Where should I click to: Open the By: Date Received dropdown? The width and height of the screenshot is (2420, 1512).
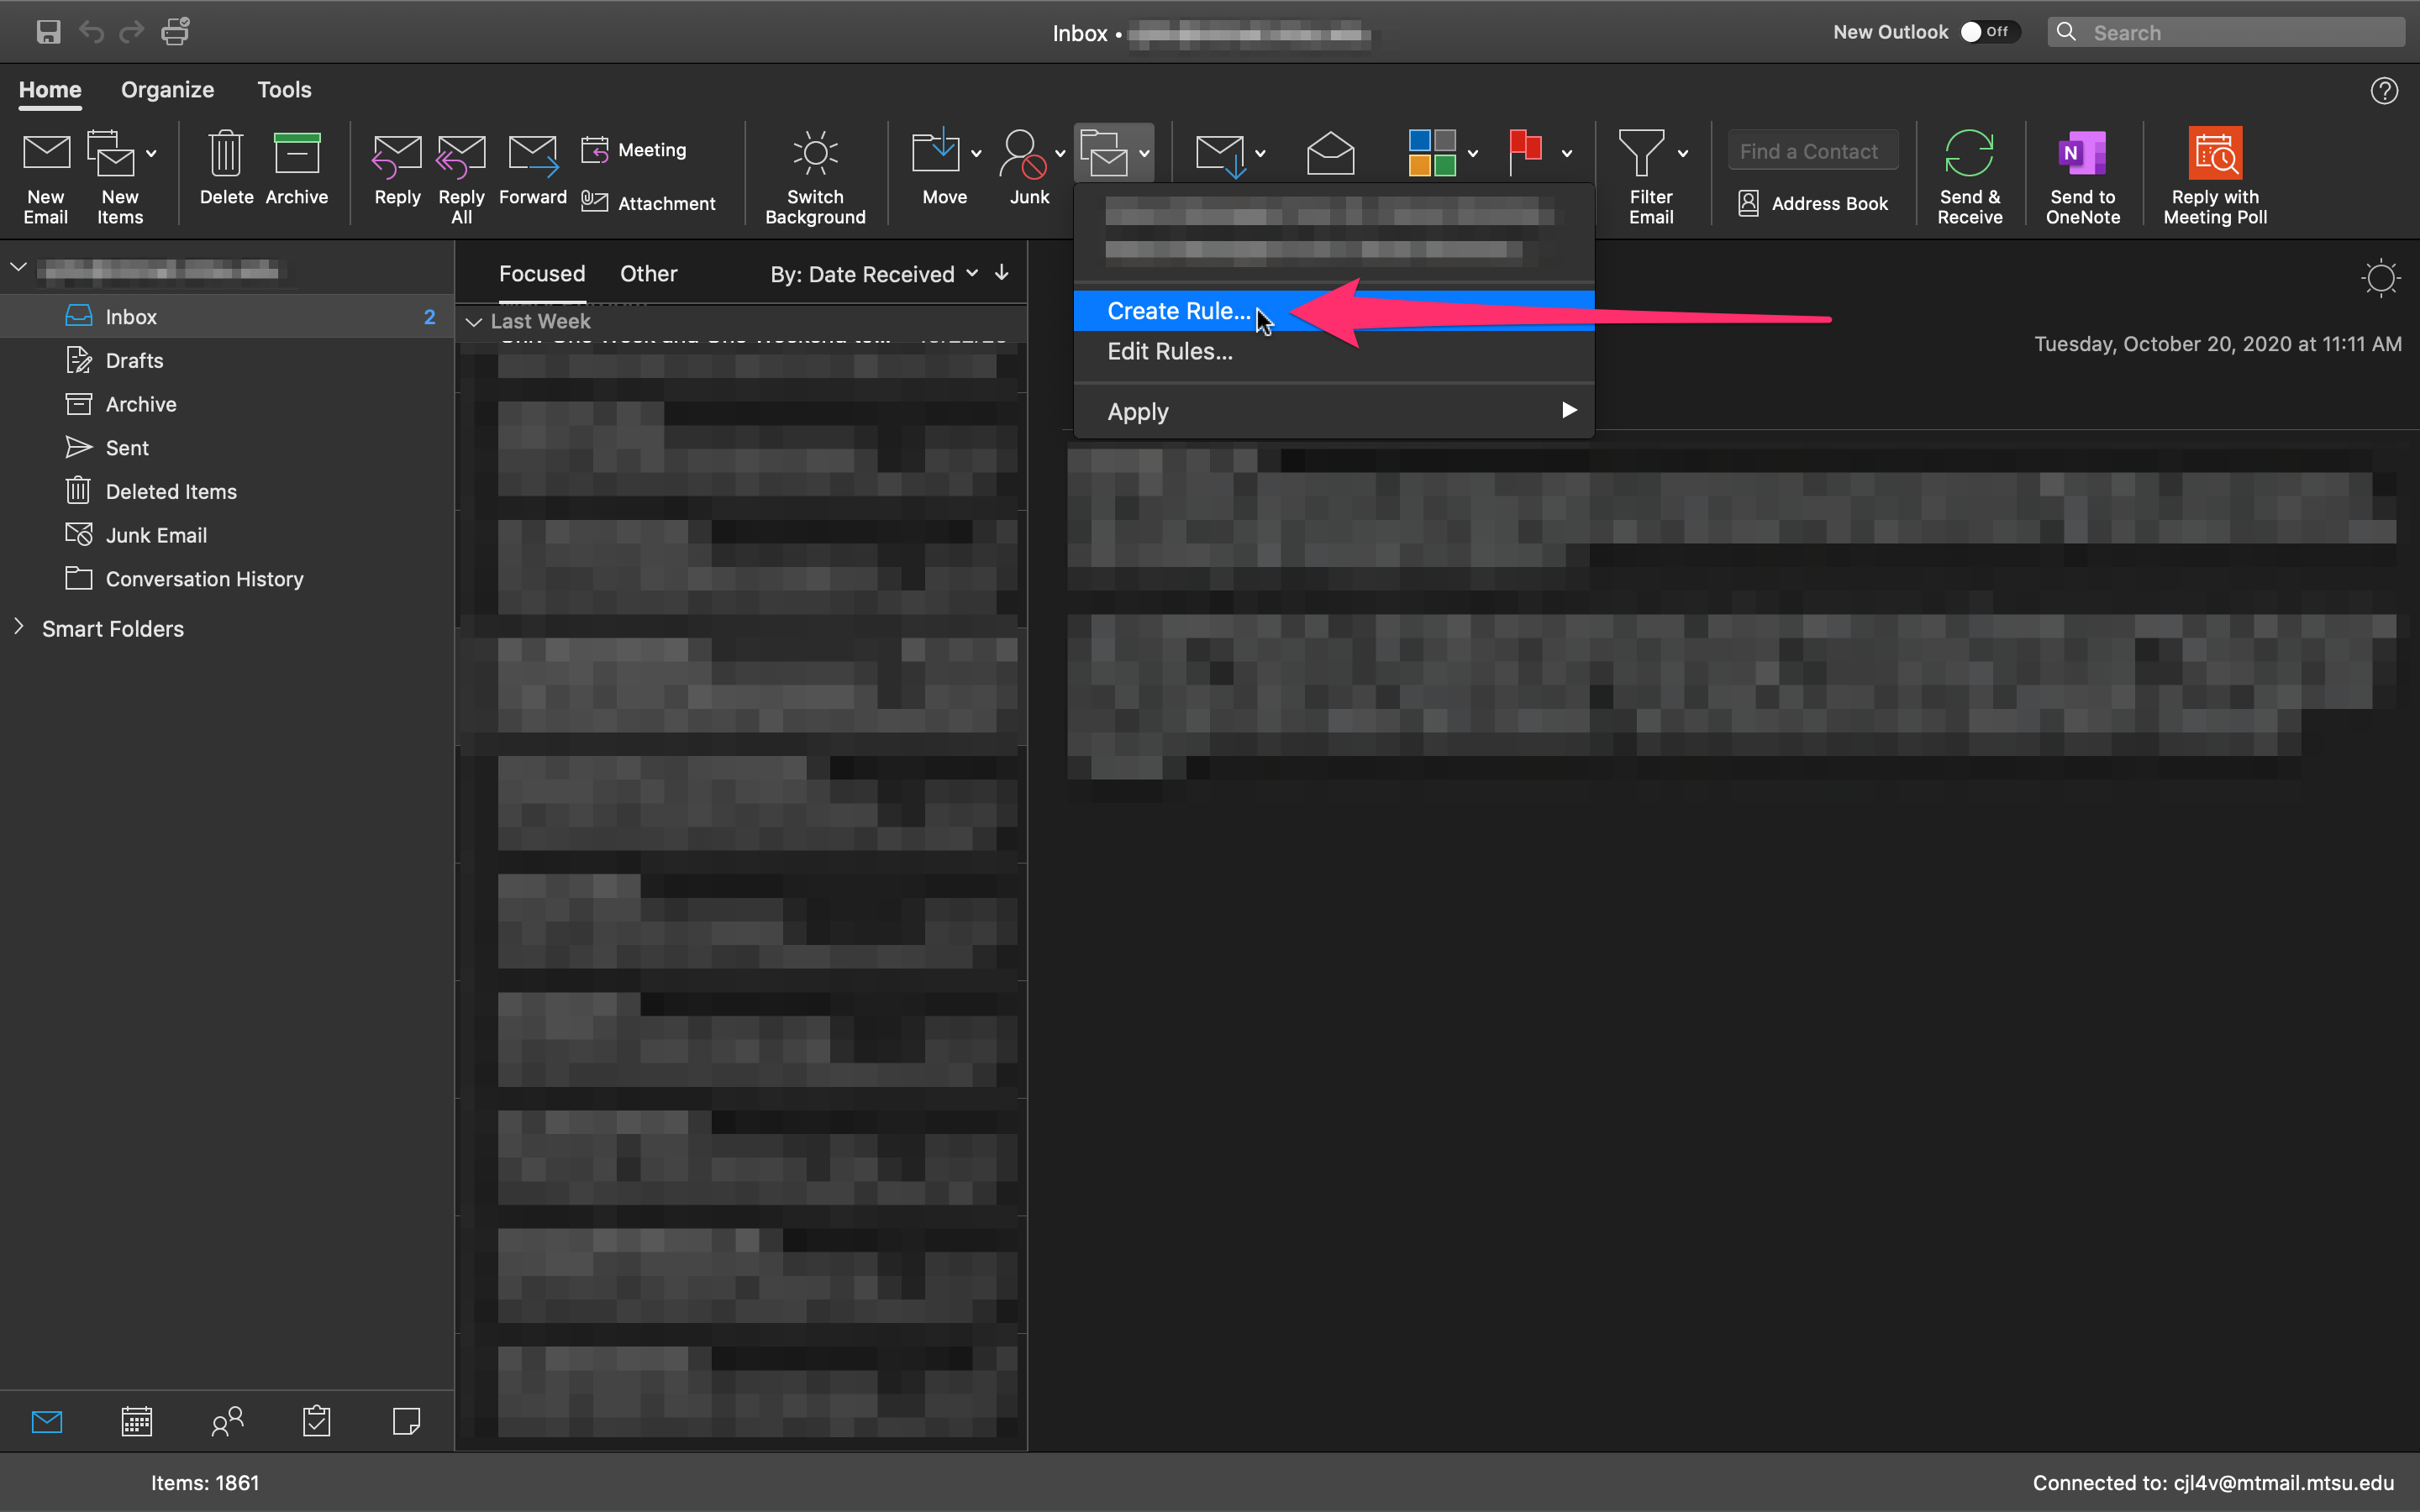pyautogui.click(x=873, y=274)
